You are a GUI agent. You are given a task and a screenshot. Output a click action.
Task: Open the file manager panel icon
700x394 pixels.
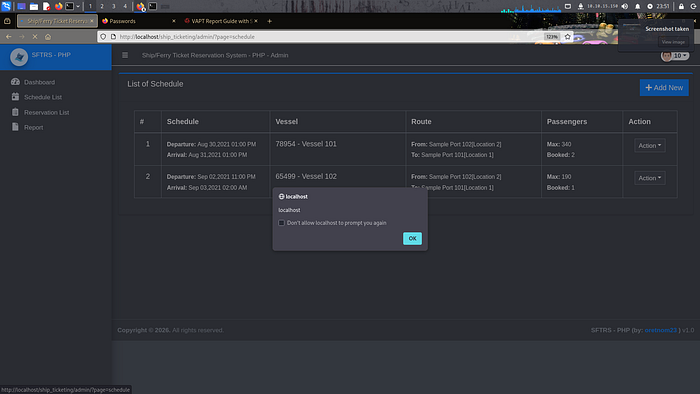[x=33, y=6]
